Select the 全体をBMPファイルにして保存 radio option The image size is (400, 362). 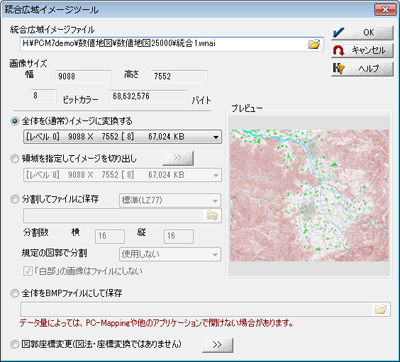pyautogui.click(x=15, y=294)
